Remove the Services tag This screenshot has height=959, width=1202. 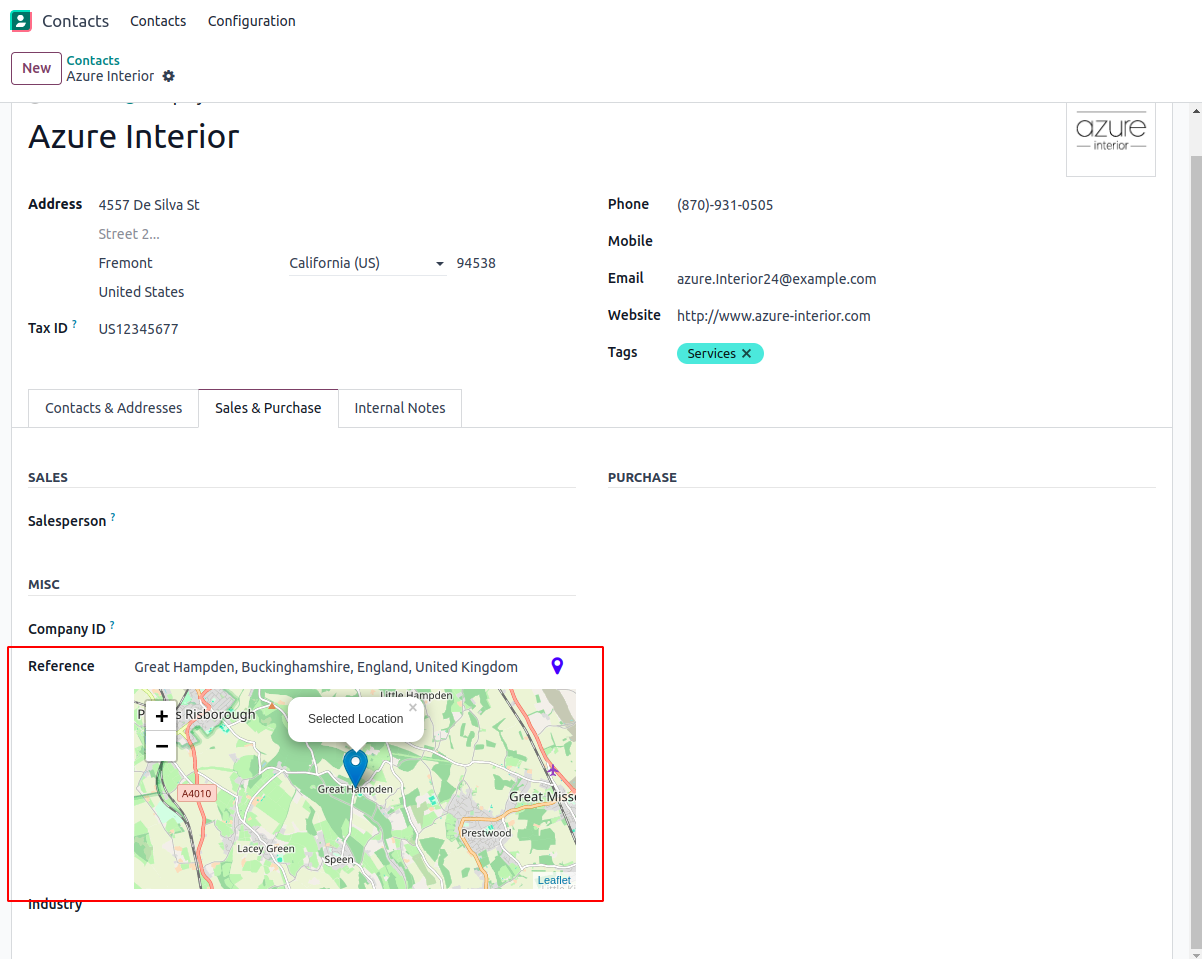[x=746, y=354]
